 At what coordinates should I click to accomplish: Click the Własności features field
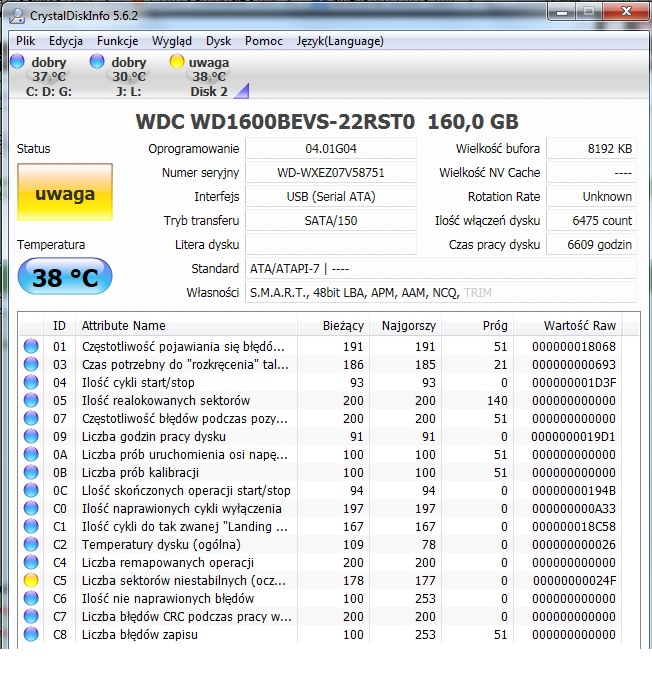click(441, 292)
